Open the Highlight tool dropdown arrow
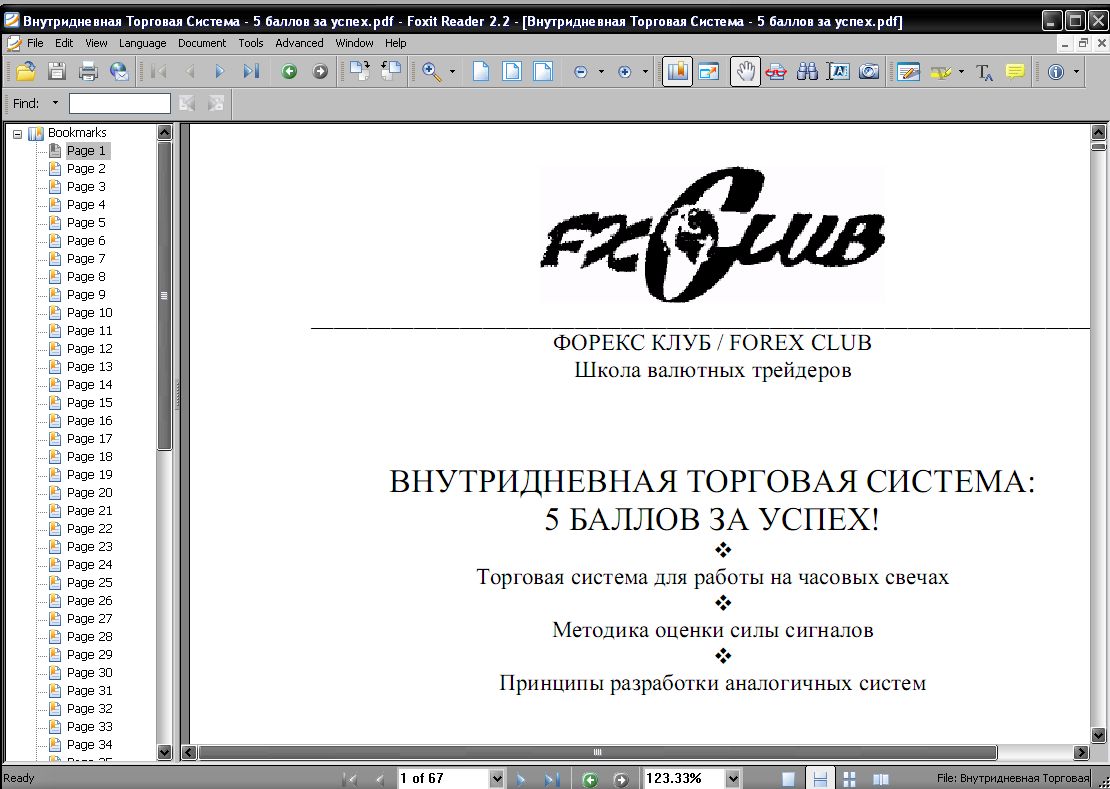1110x789 pixels. [x=961, y=71]
